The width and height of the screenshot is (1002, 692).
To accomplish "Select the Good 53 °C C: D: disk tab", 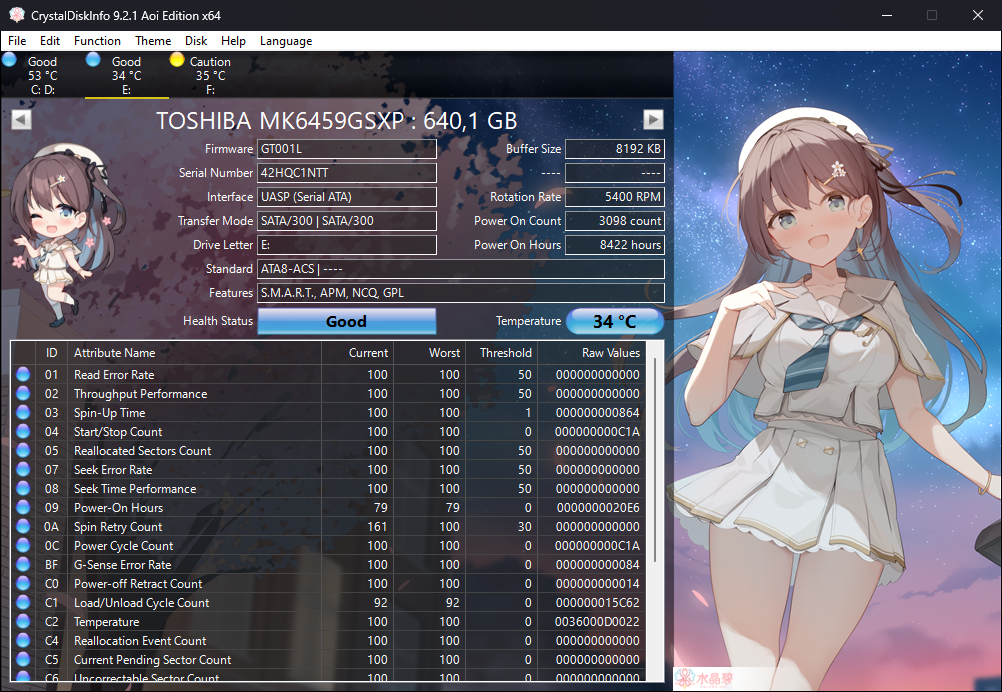I will tap(42, 75).
